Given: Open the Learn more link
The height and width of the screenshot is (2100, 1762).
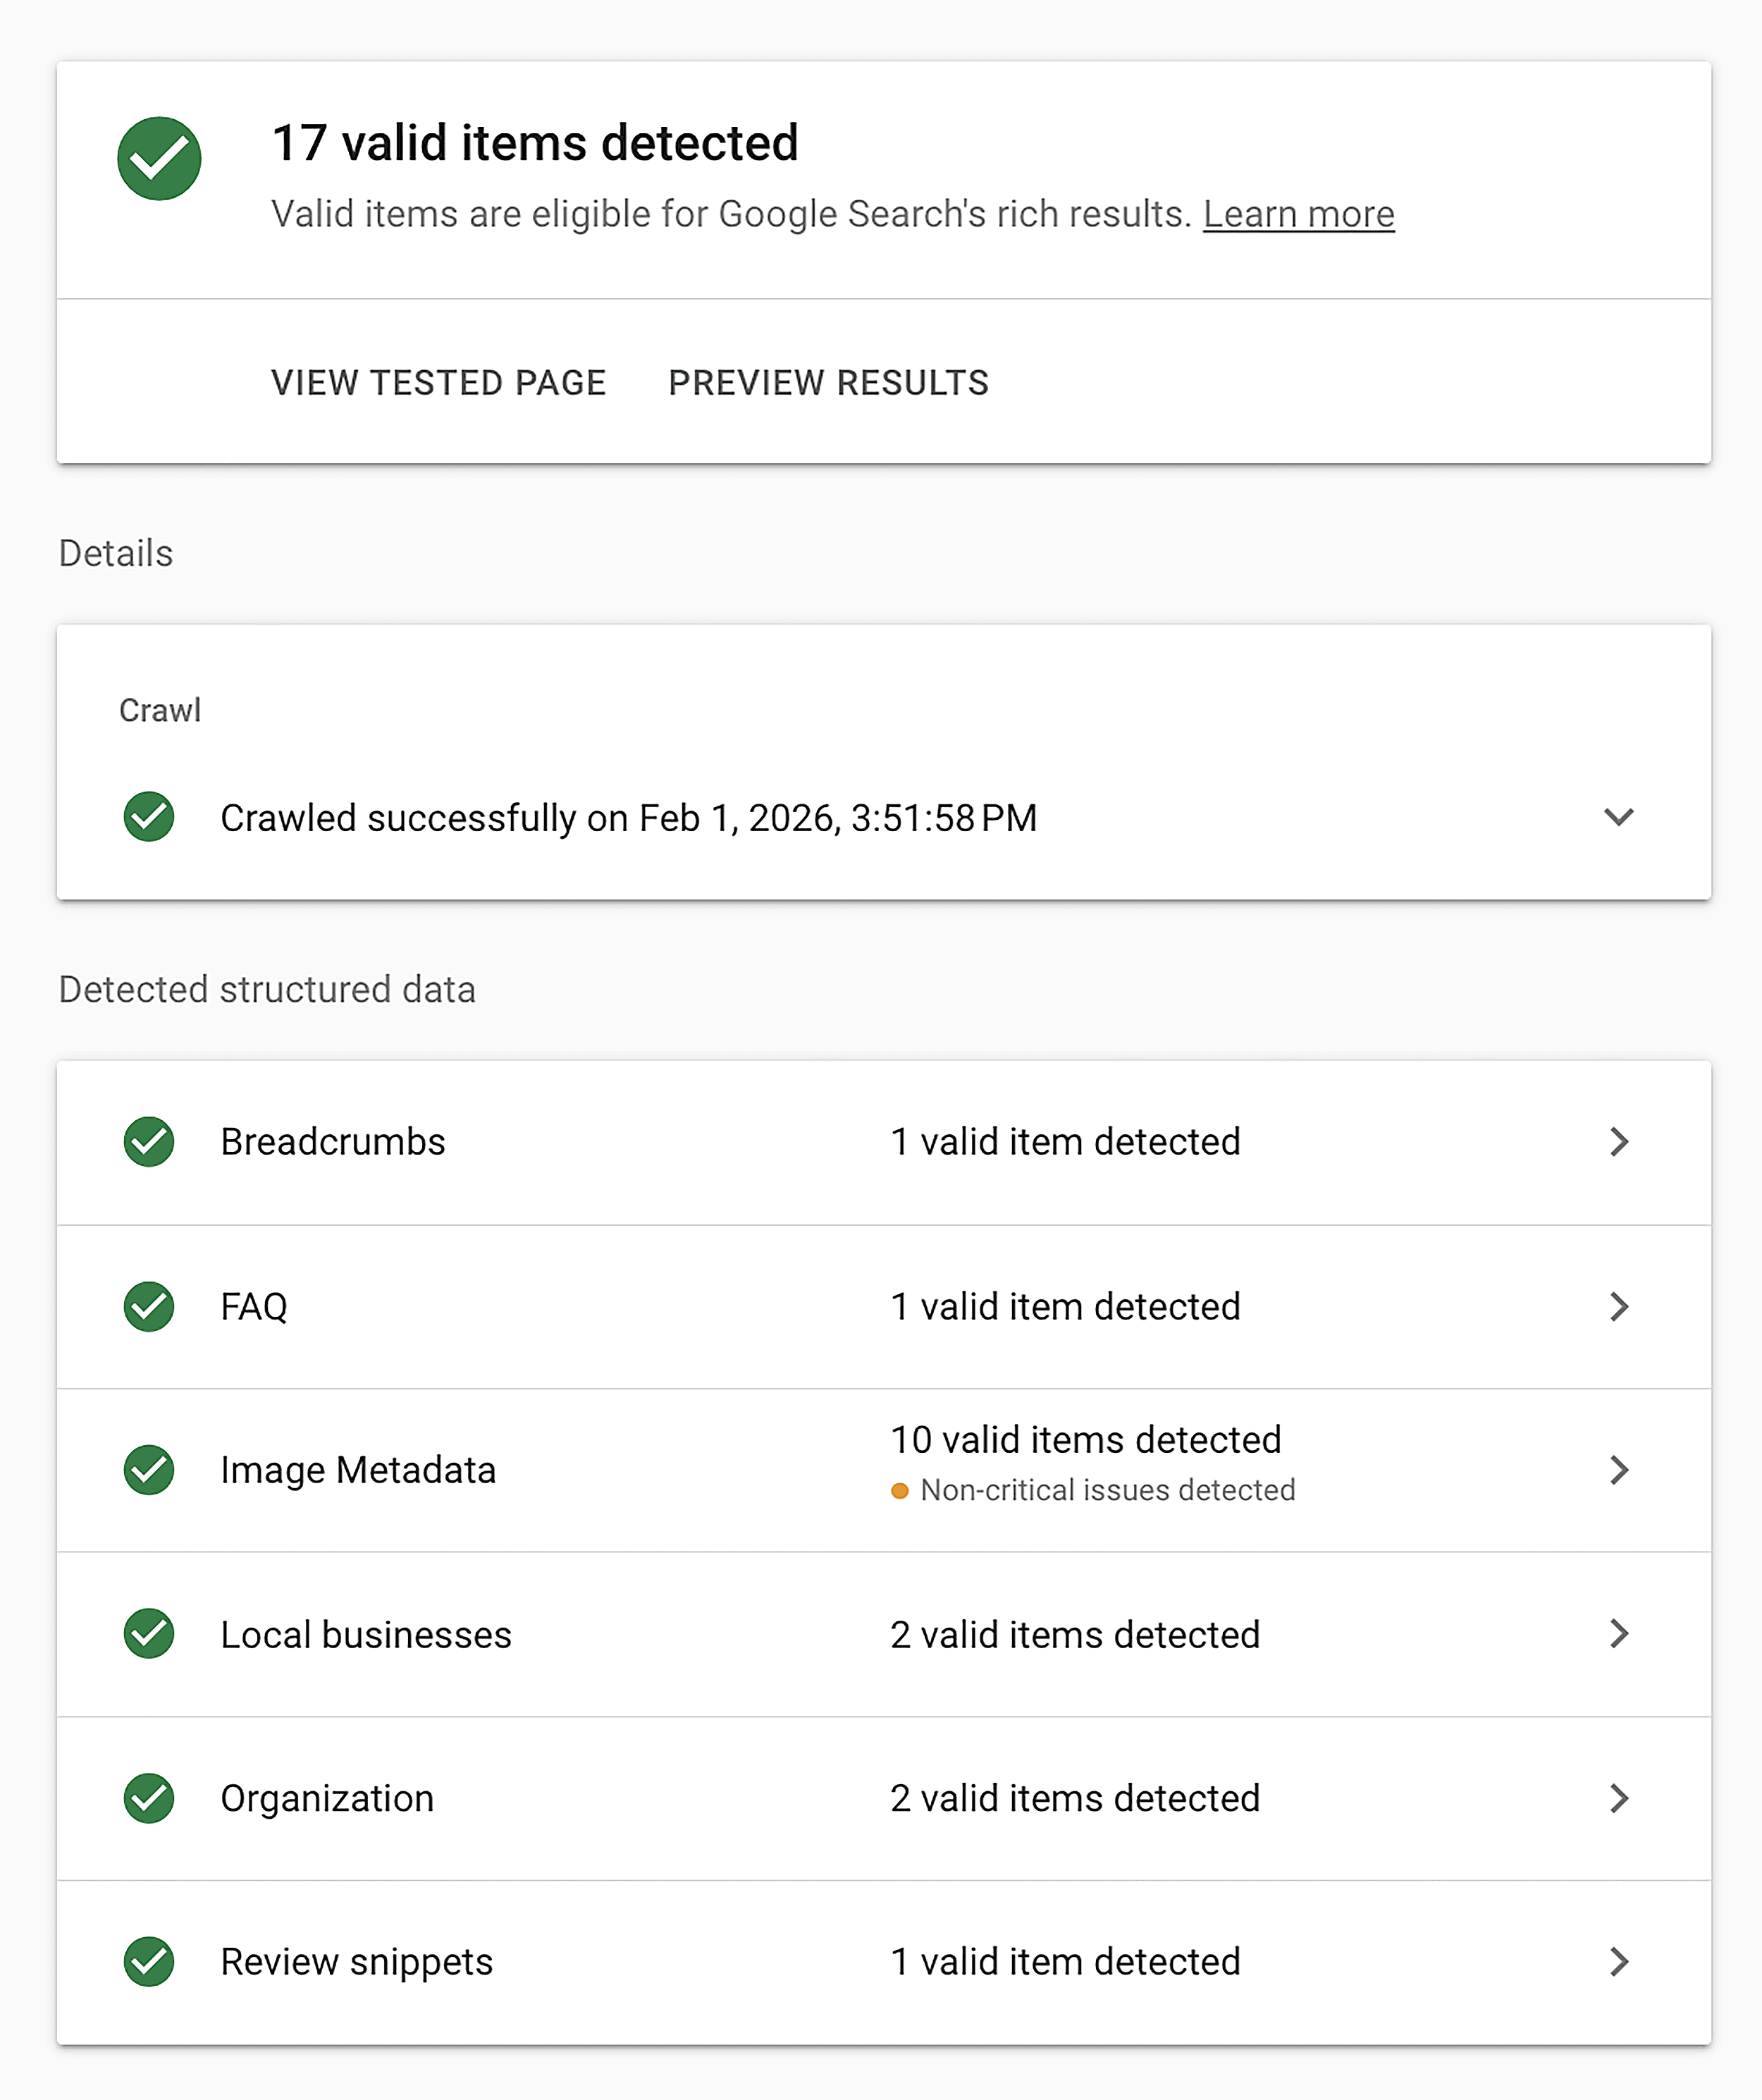Looking at the screenshot, I should click(x=1299, y=213).
